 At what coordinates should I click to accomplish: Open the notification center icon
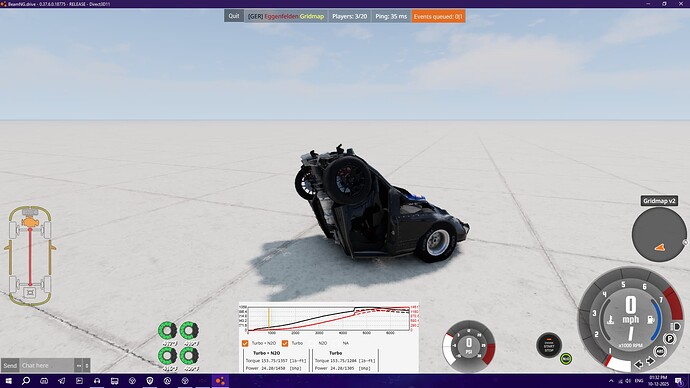coord(678,381)
